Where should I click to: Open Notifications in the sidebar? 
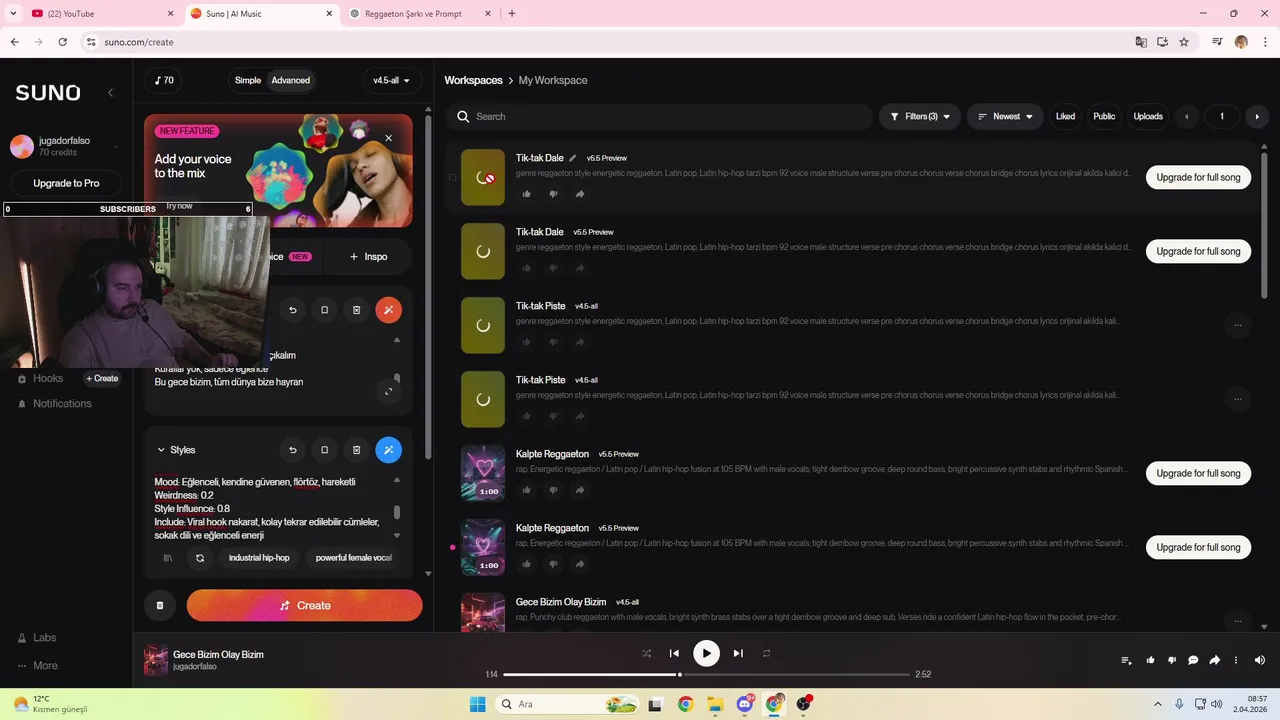[x=54, y=403]
